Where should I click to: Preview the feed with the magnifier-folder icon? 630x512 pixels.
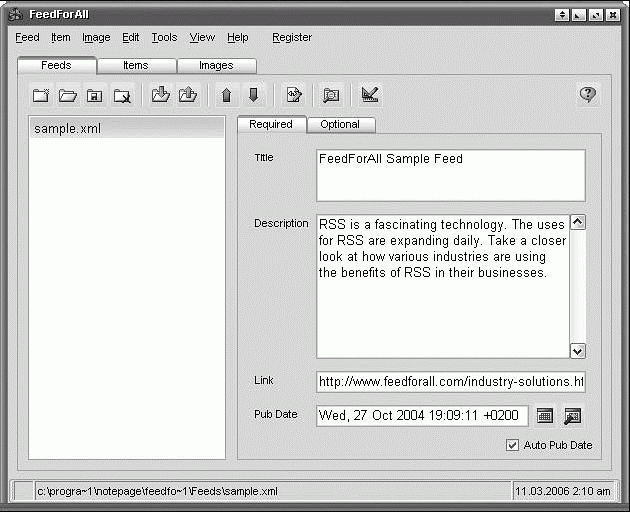331,95
